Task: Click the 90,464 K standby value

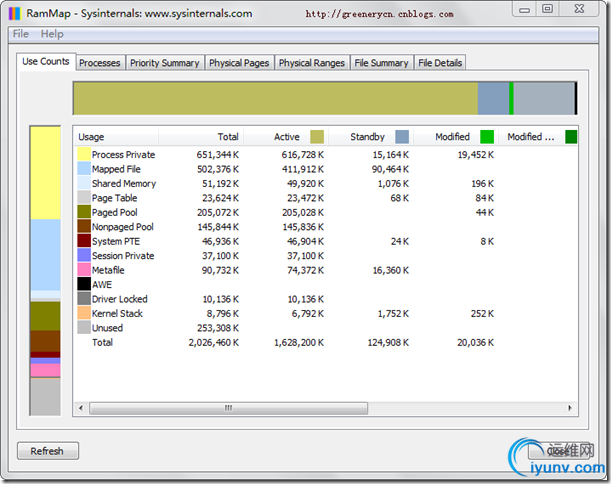Action: (x=390, y=169)
